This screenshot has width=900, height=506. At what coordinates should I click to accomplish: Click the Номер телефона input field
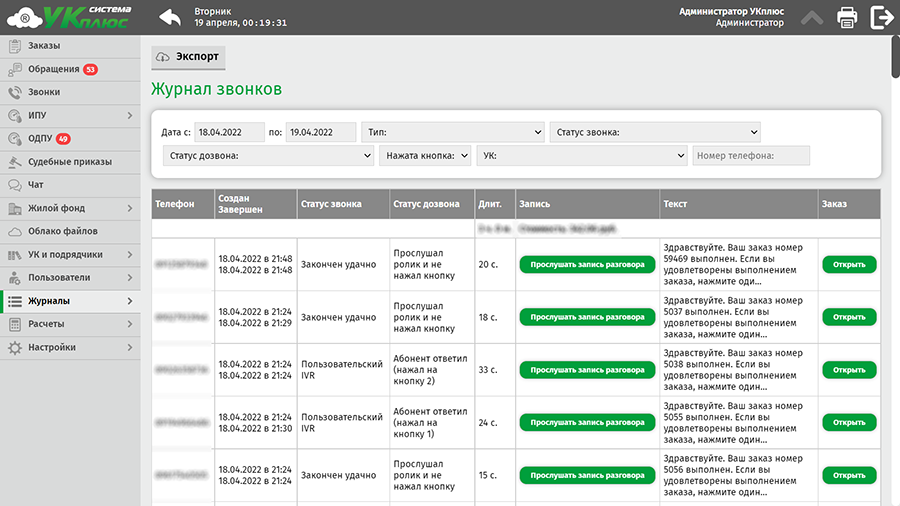pyautogui.click(x=751, y=155)
